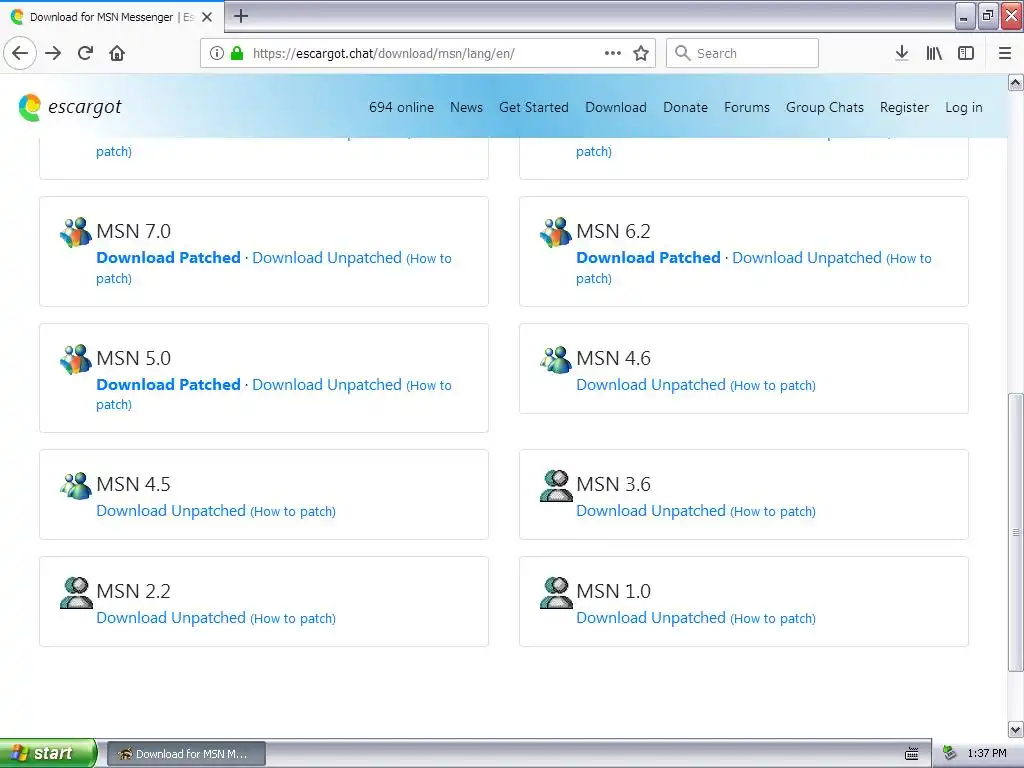This screenshot has width=1024, height=768.
Task: Download Unpatched MSN 5.0
Action: click(327, 384)
